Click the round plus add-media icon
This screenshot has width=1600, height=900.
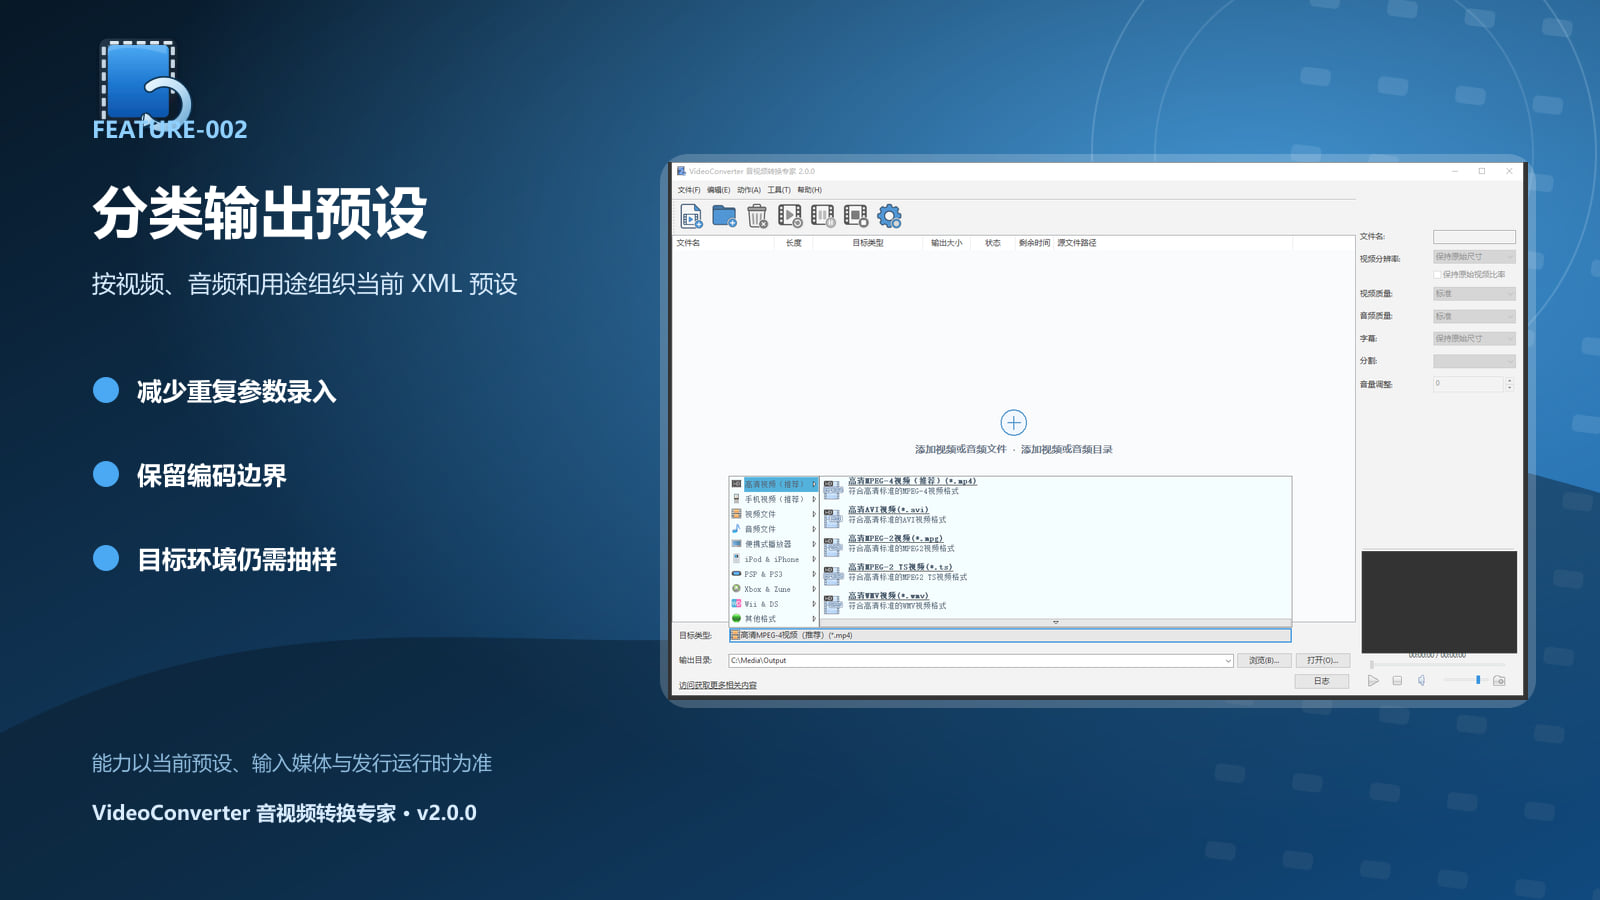(x=1013, y=422)
